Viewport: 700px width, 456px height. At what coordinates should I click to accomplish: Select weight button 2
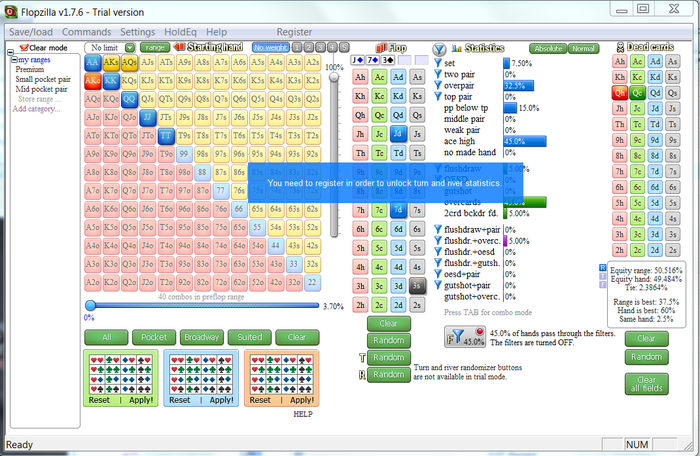pos(309,47)
